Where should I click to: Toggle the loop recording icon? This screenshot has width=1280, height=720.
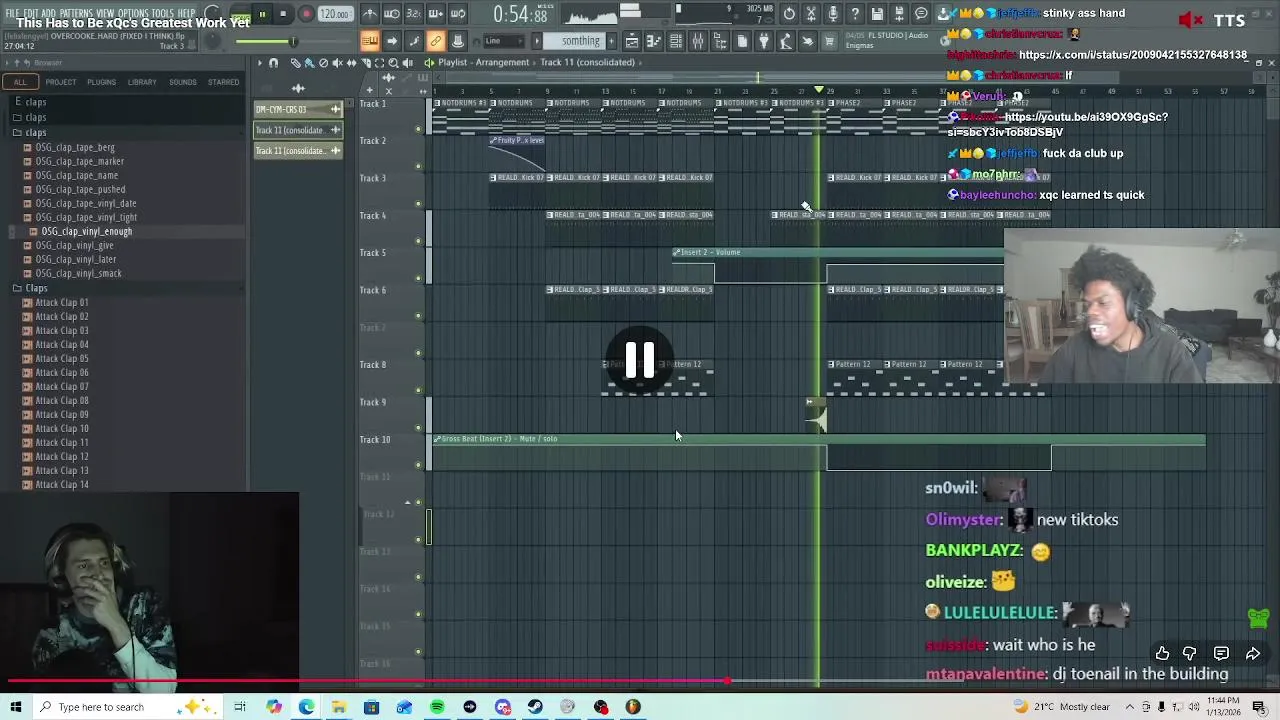pos(458,14)
